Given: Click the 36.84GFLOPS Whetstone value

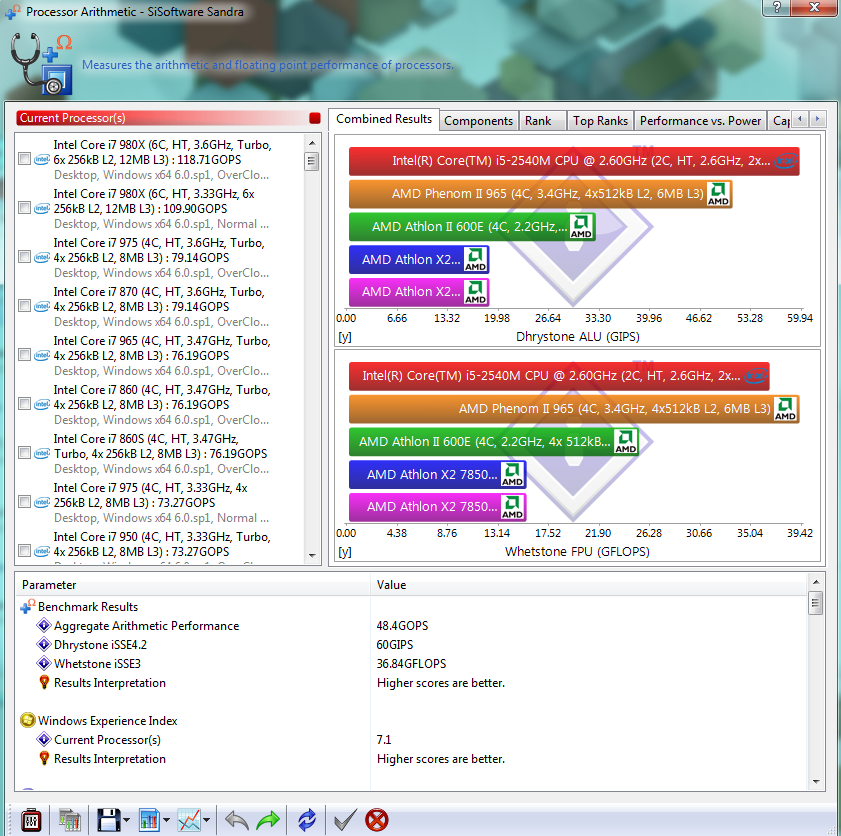Looking at the screenshot, I should [x=411, y=663].
